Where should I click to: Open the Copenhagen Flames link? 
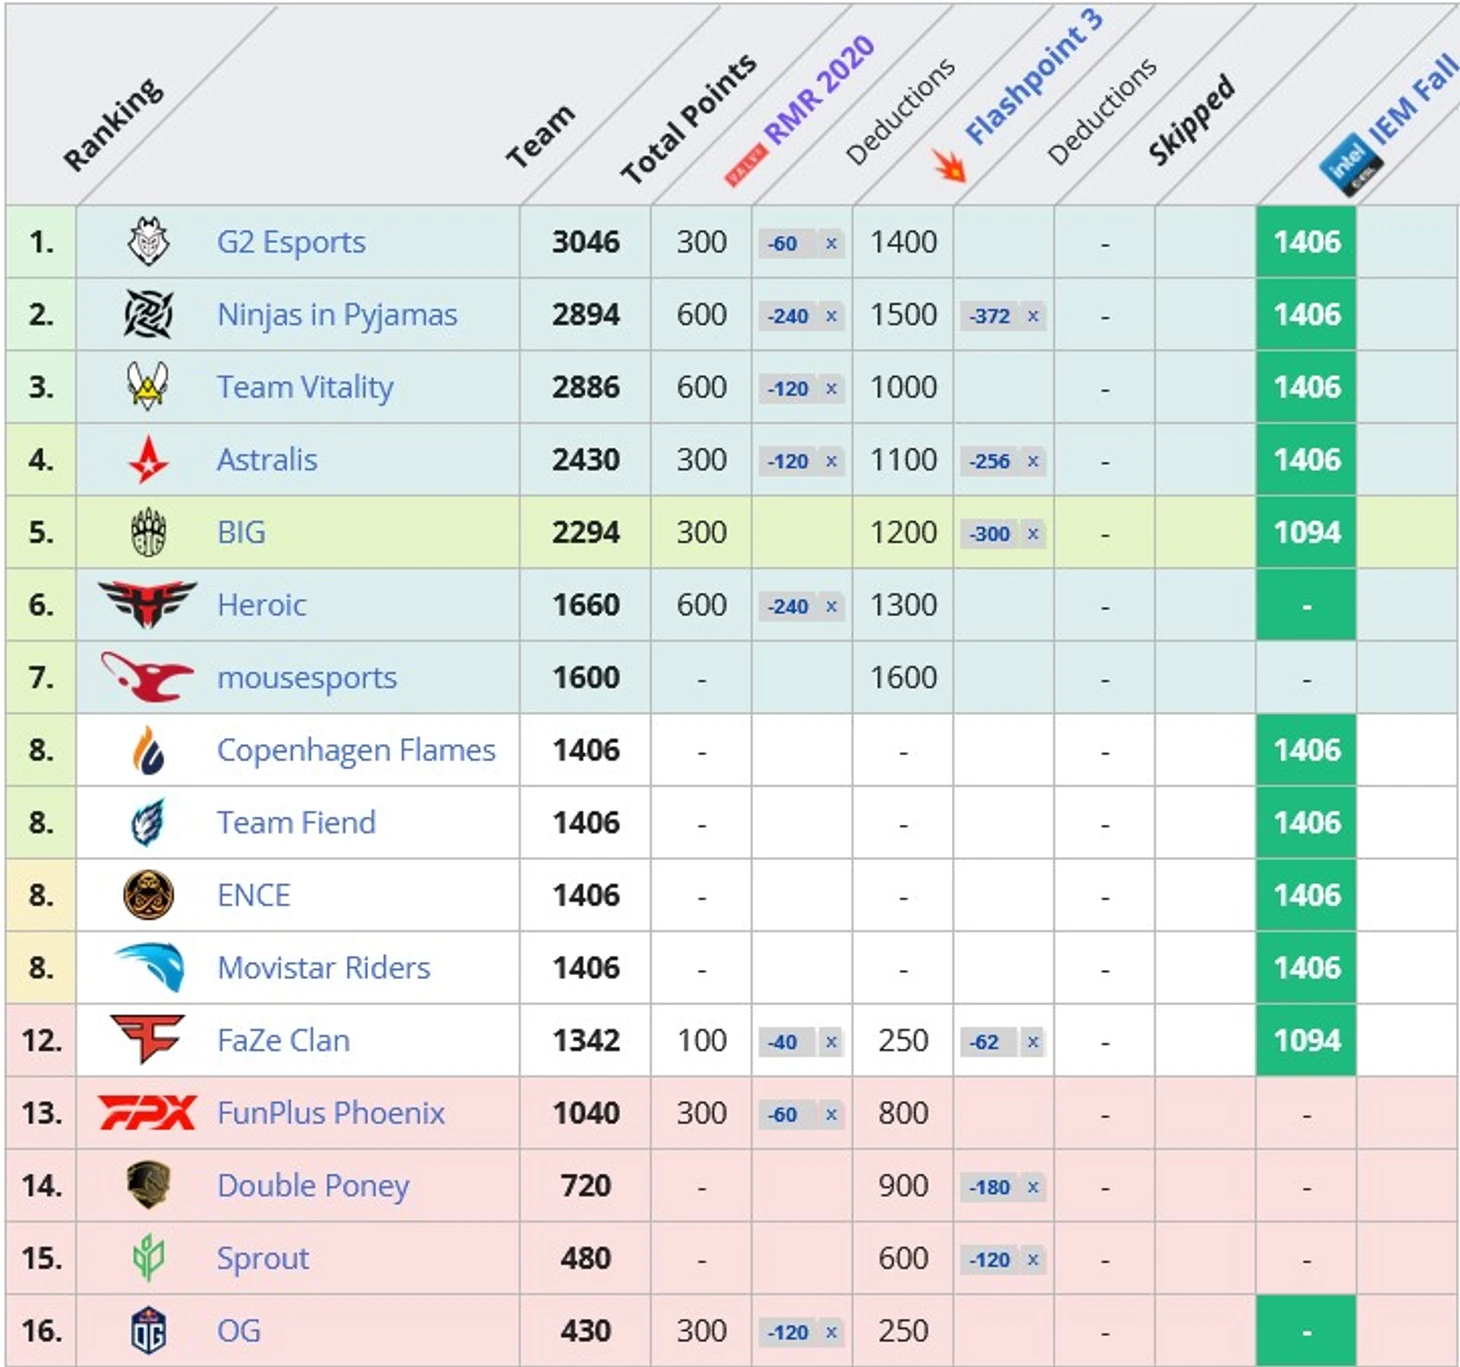(x=356, y=750)
